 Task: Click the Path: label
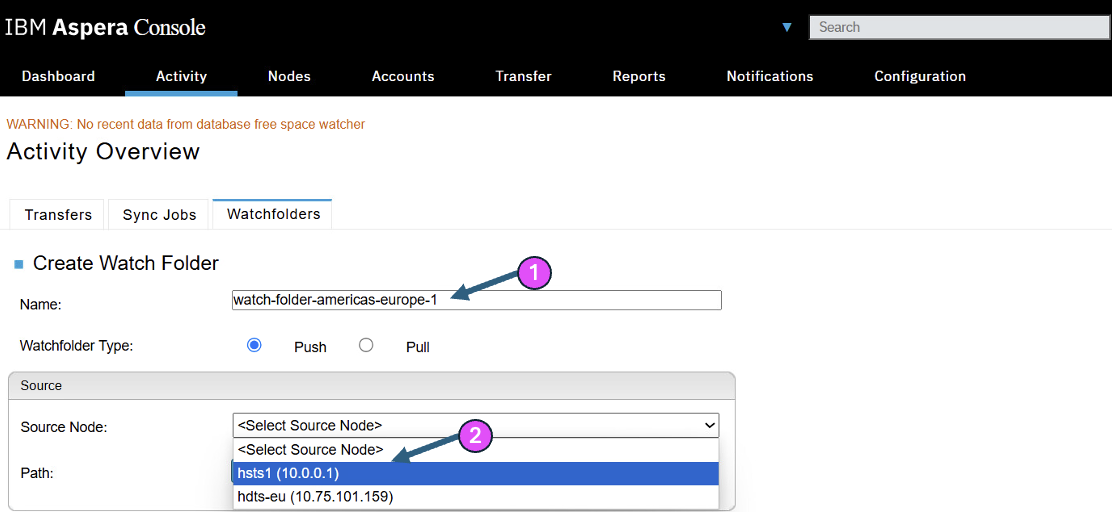(x=38, y=473)
